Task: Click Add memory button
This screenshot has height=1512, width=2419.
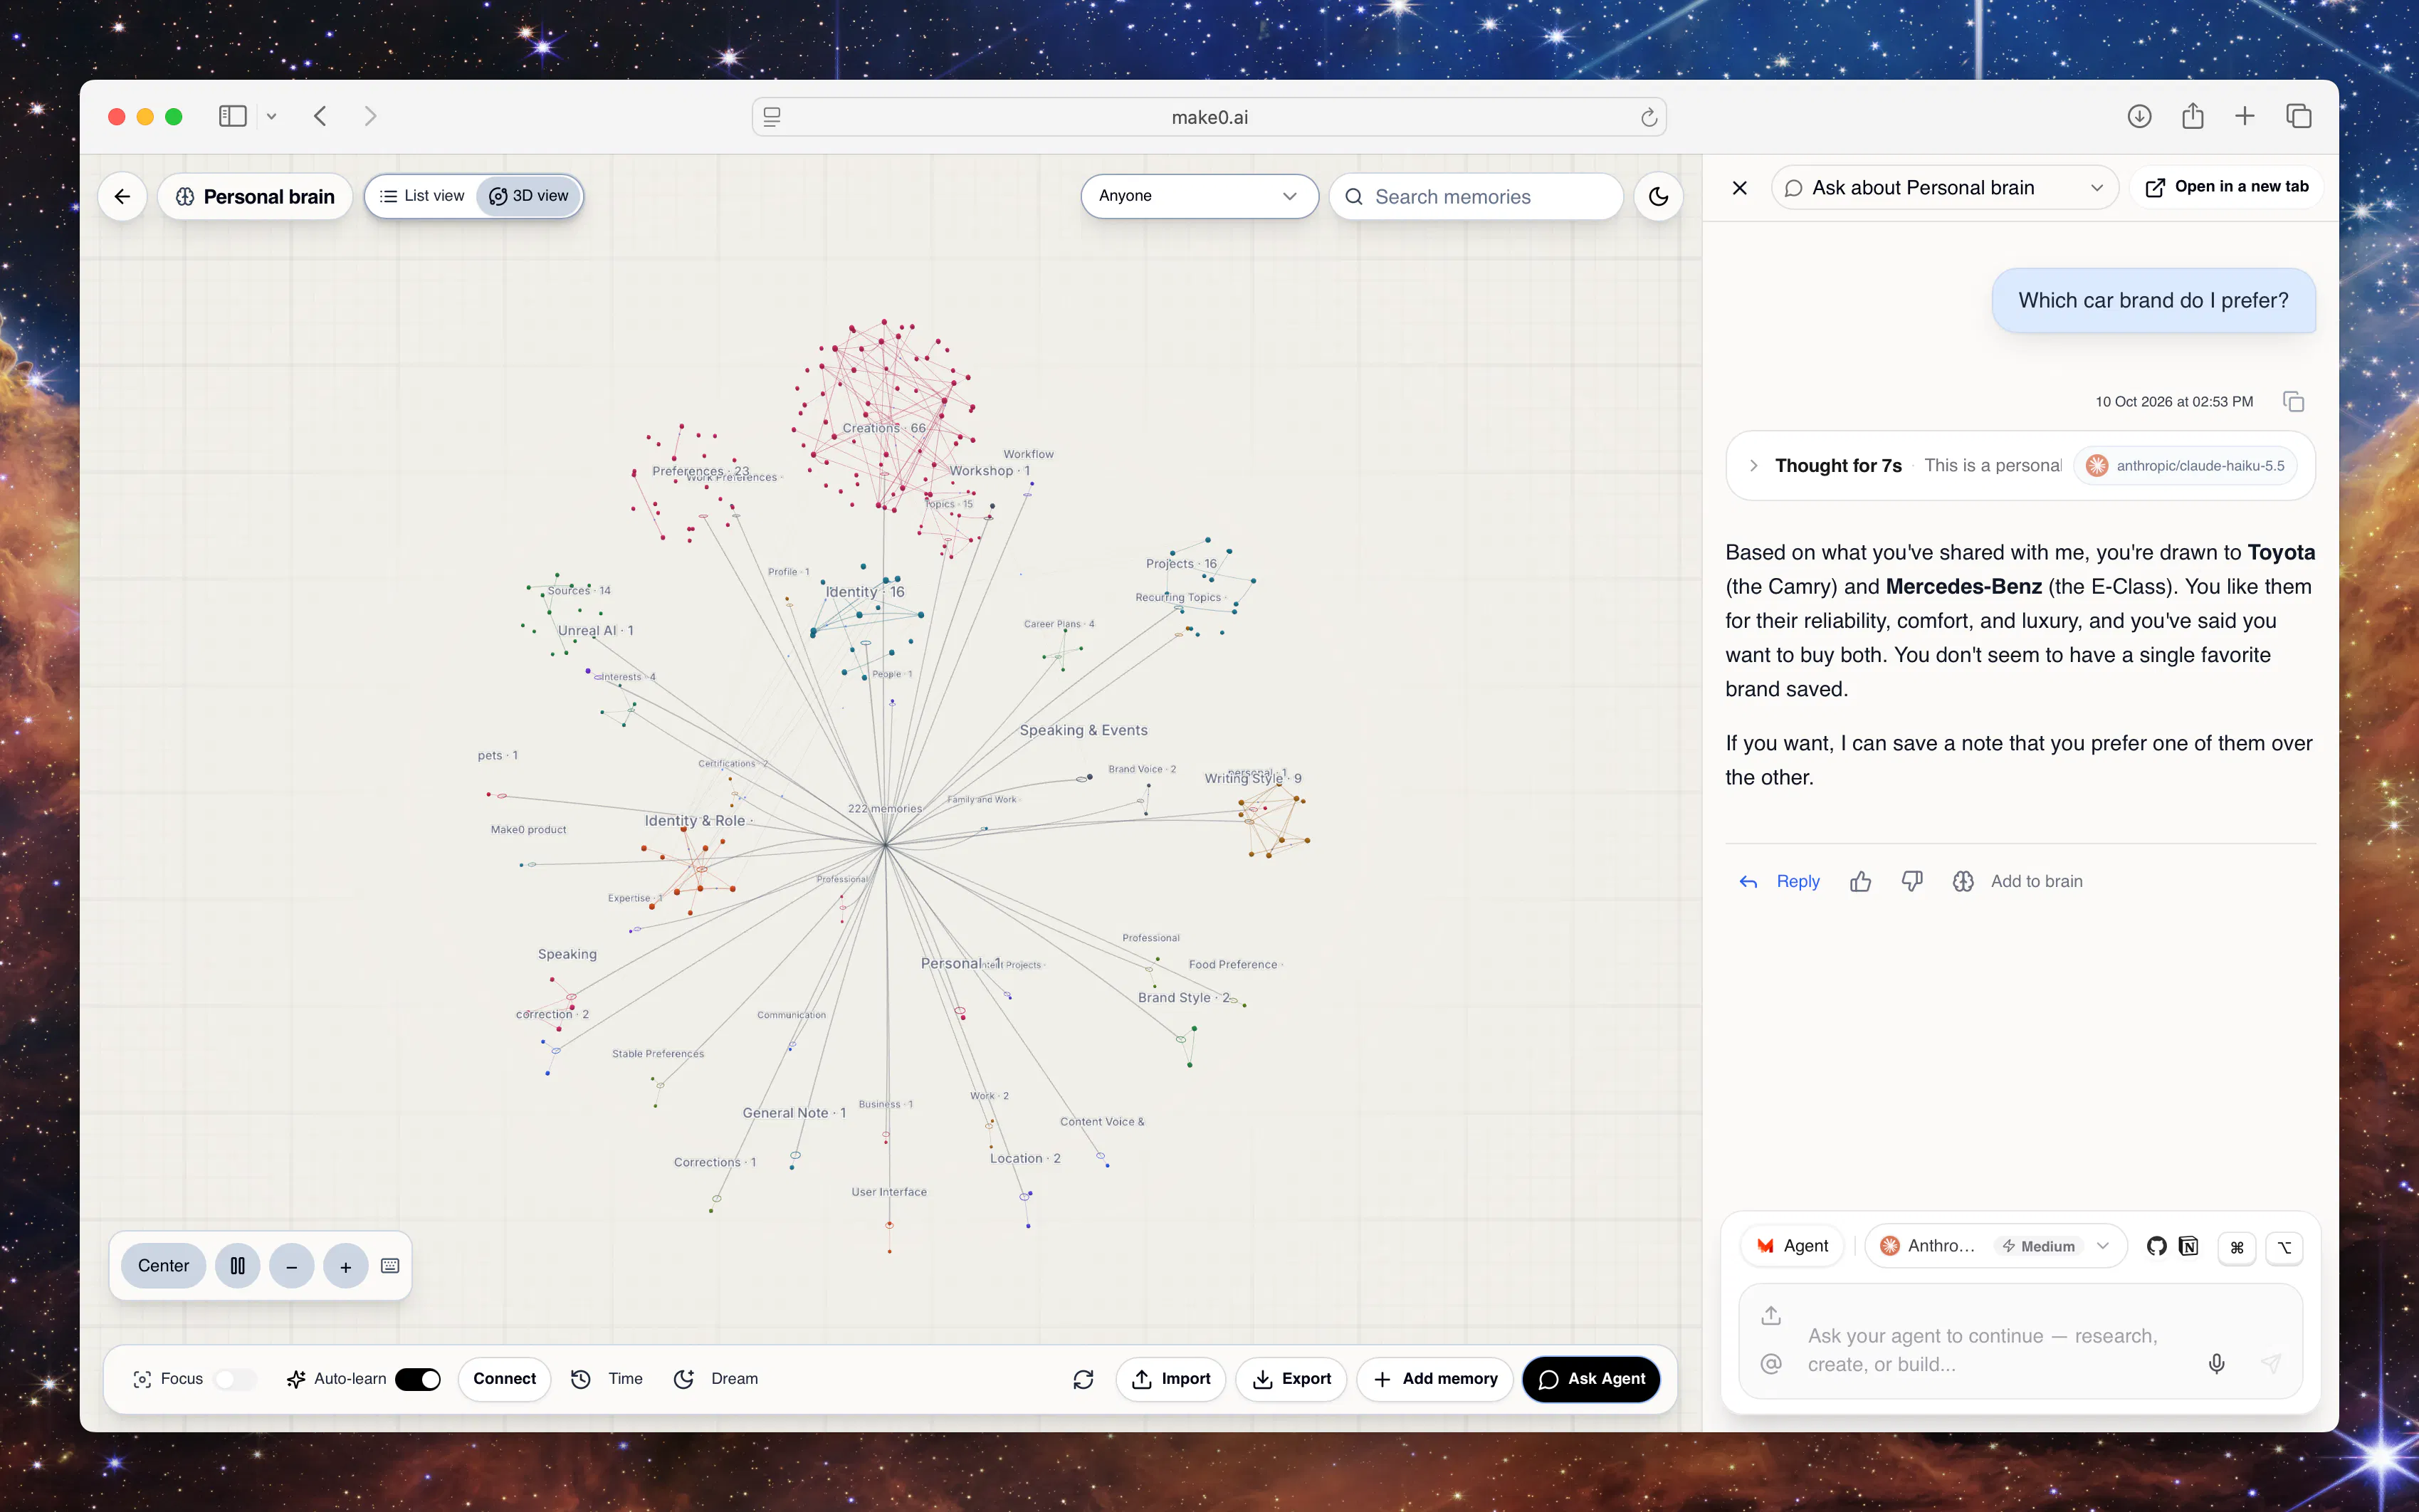Action: [x=1434, y=1379]
